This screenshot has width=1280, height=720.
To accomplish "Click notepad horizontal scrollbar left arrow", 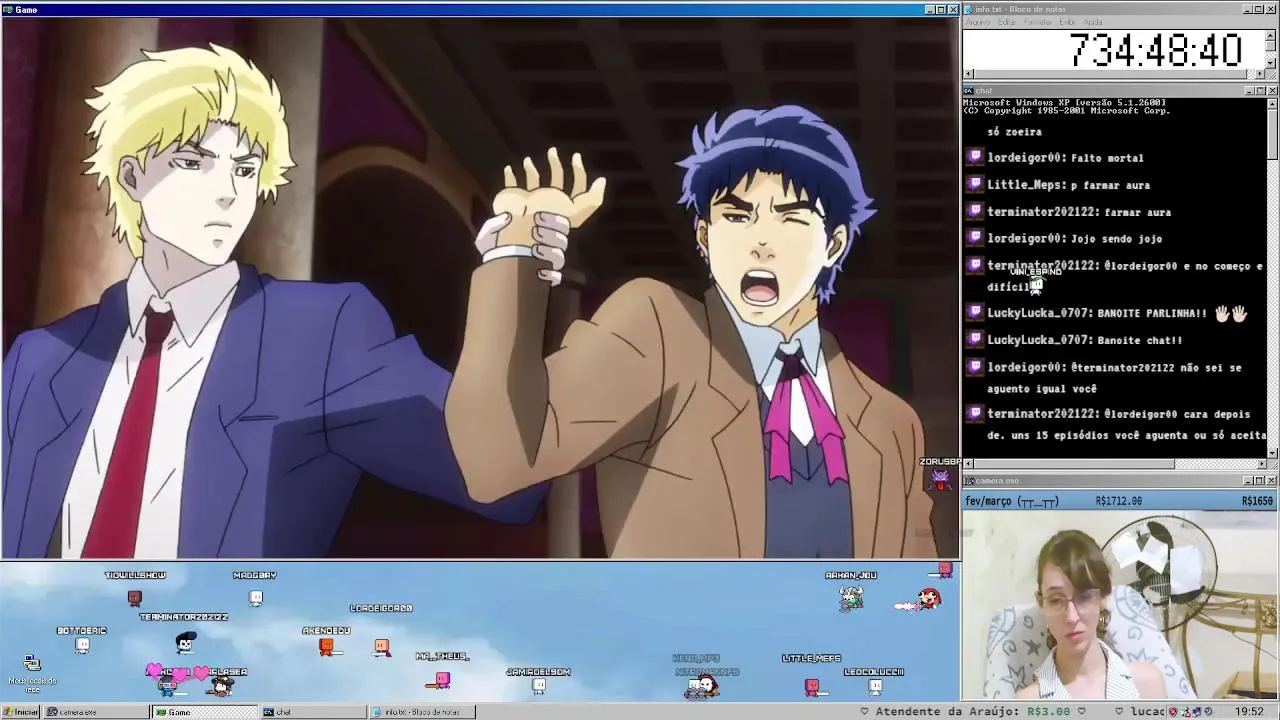I will tap(968, 74).
